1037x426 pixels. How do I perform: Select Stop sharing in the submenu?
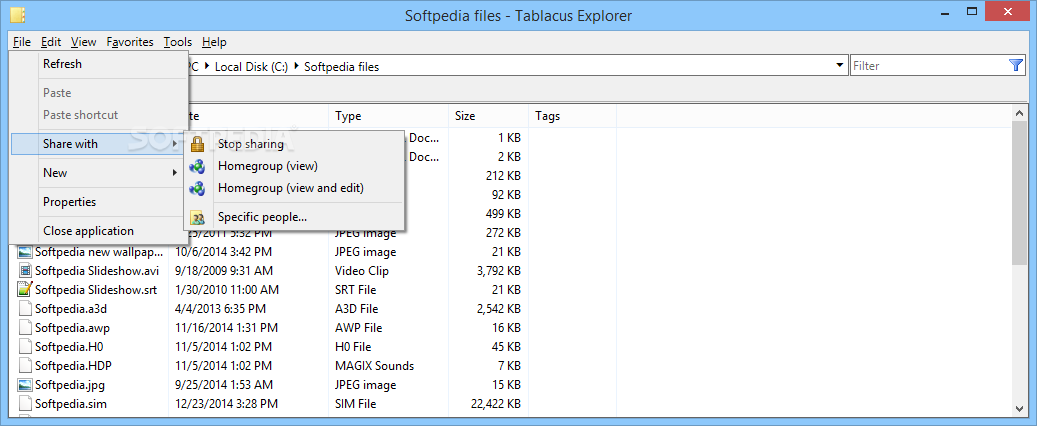294,144
